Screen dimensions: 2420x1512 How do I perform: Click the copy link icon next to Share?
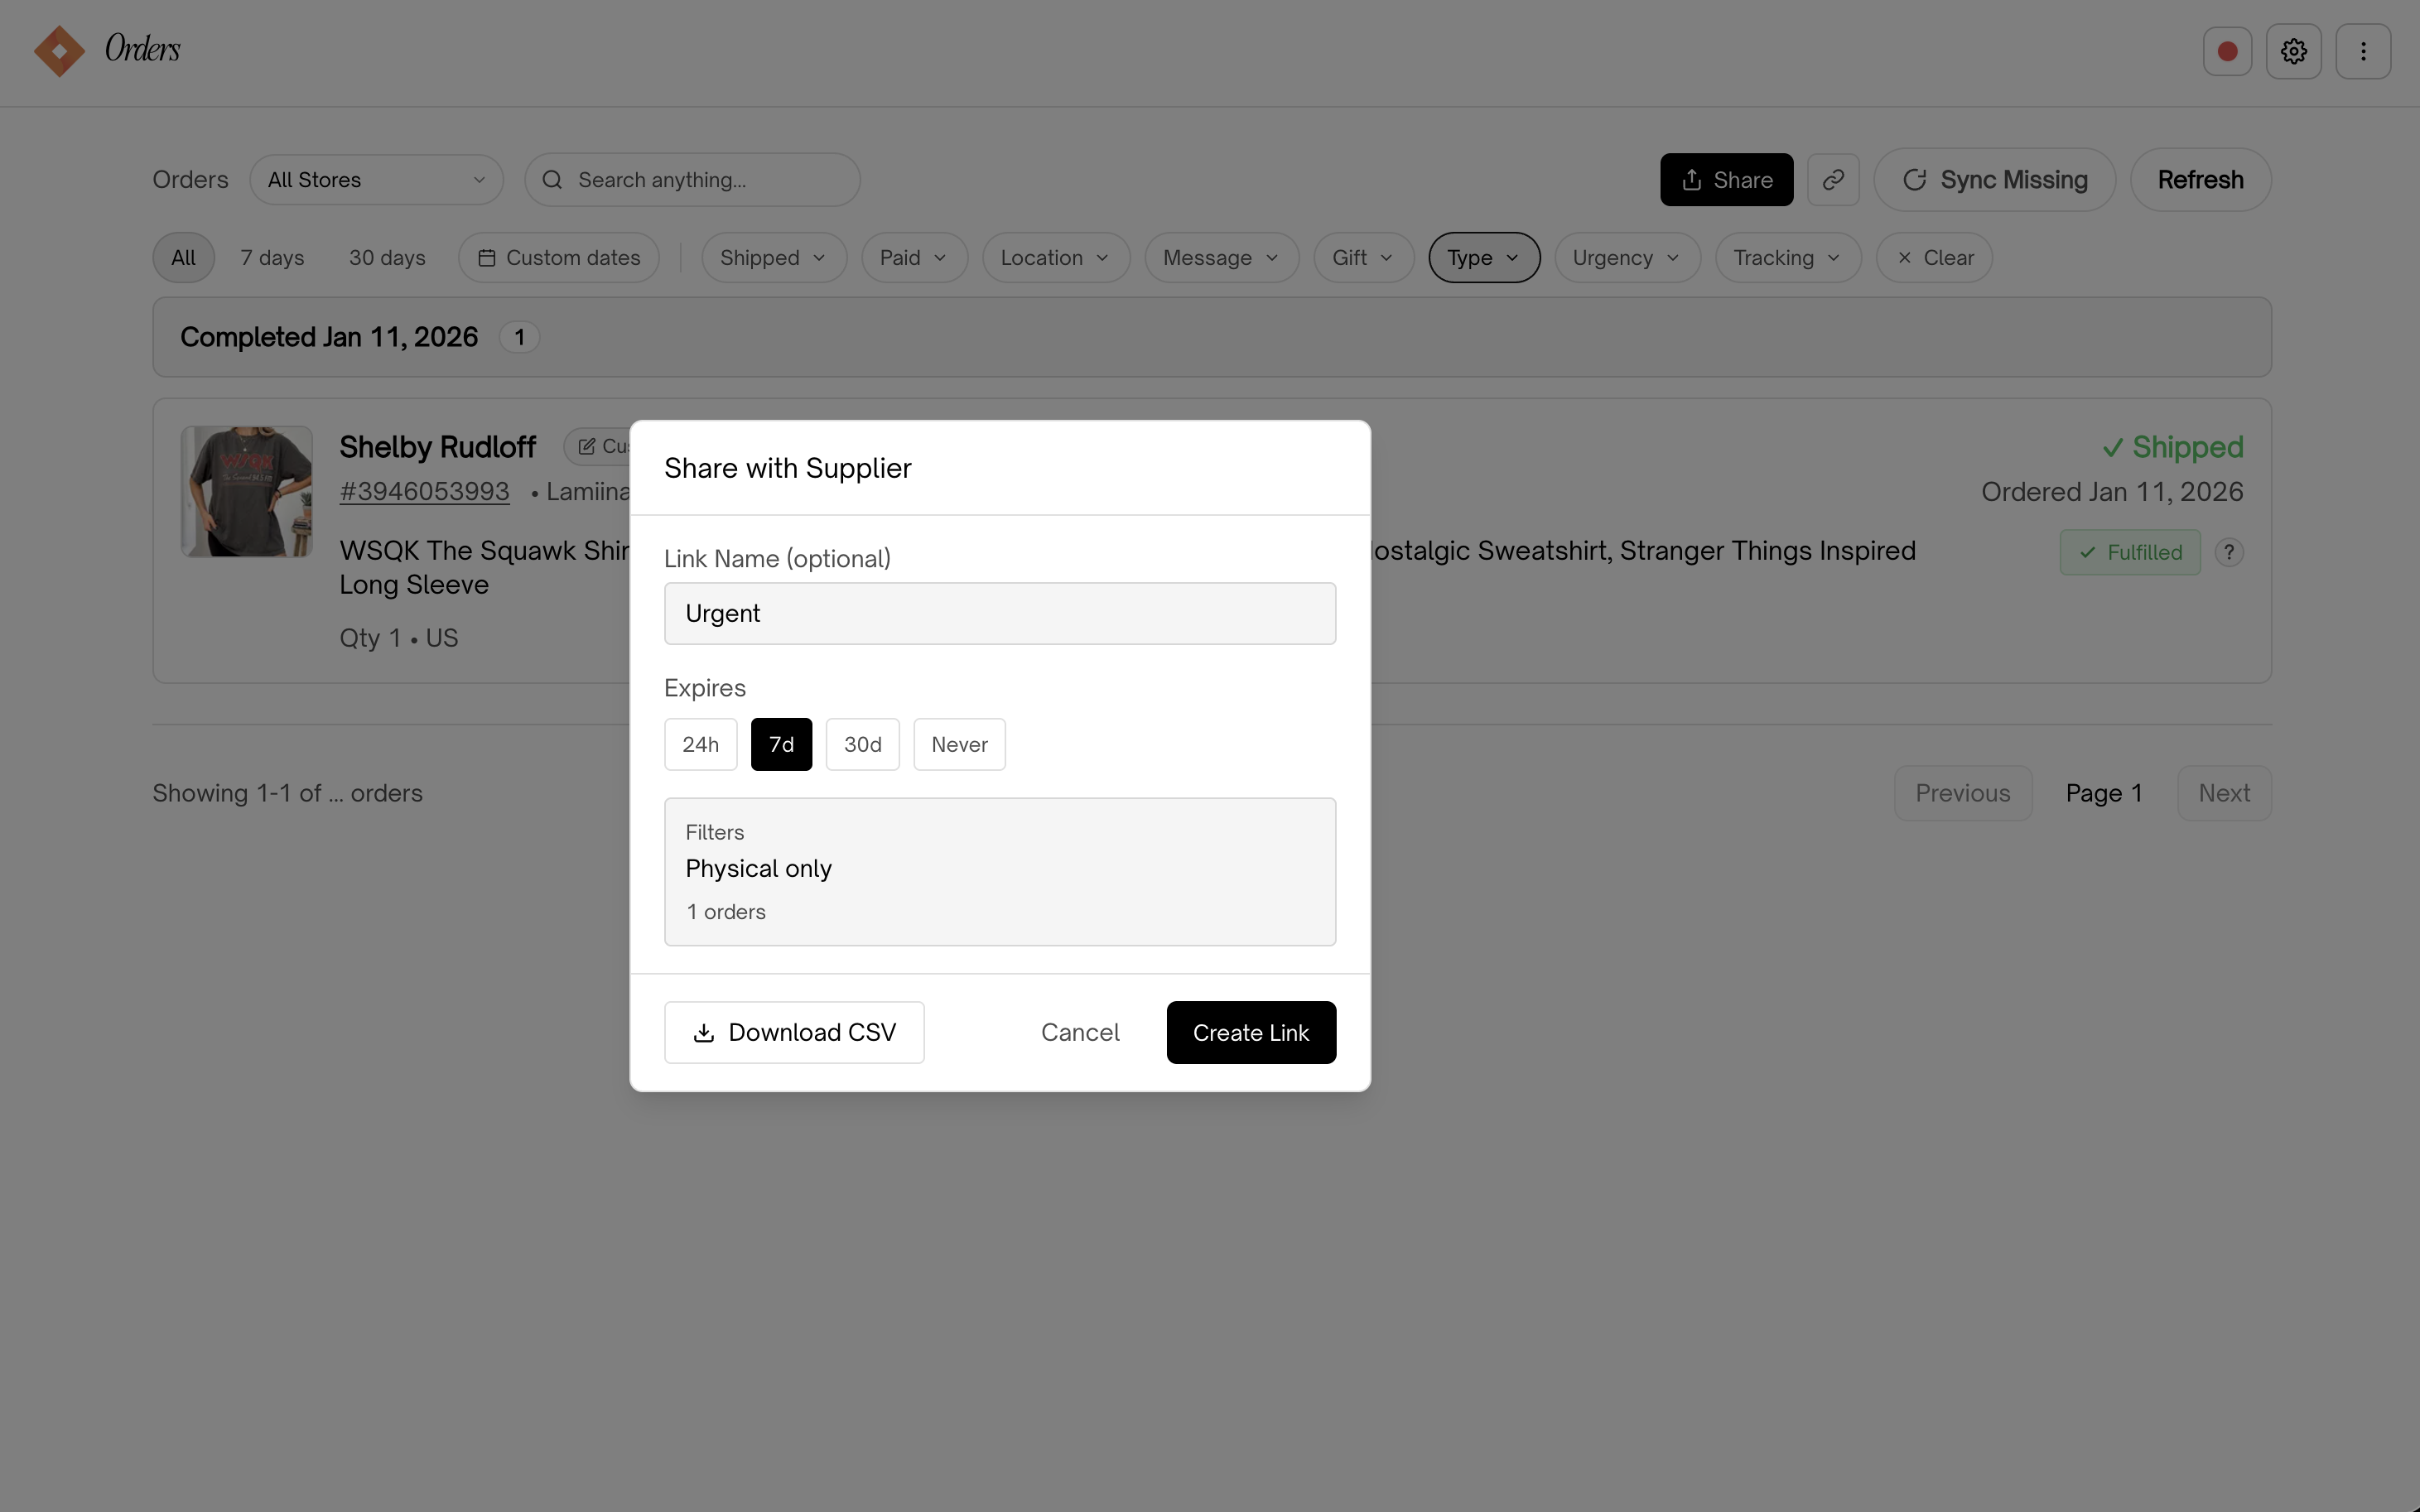pos(1833,179)
